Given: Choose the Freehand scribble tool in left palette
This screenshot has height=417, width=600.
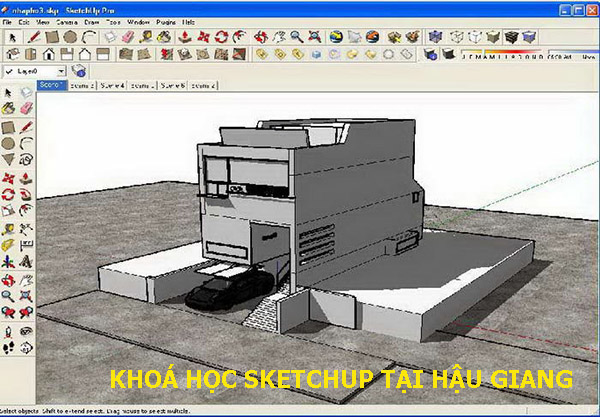Looking at the screenshot, I should (x=26, y=160).
